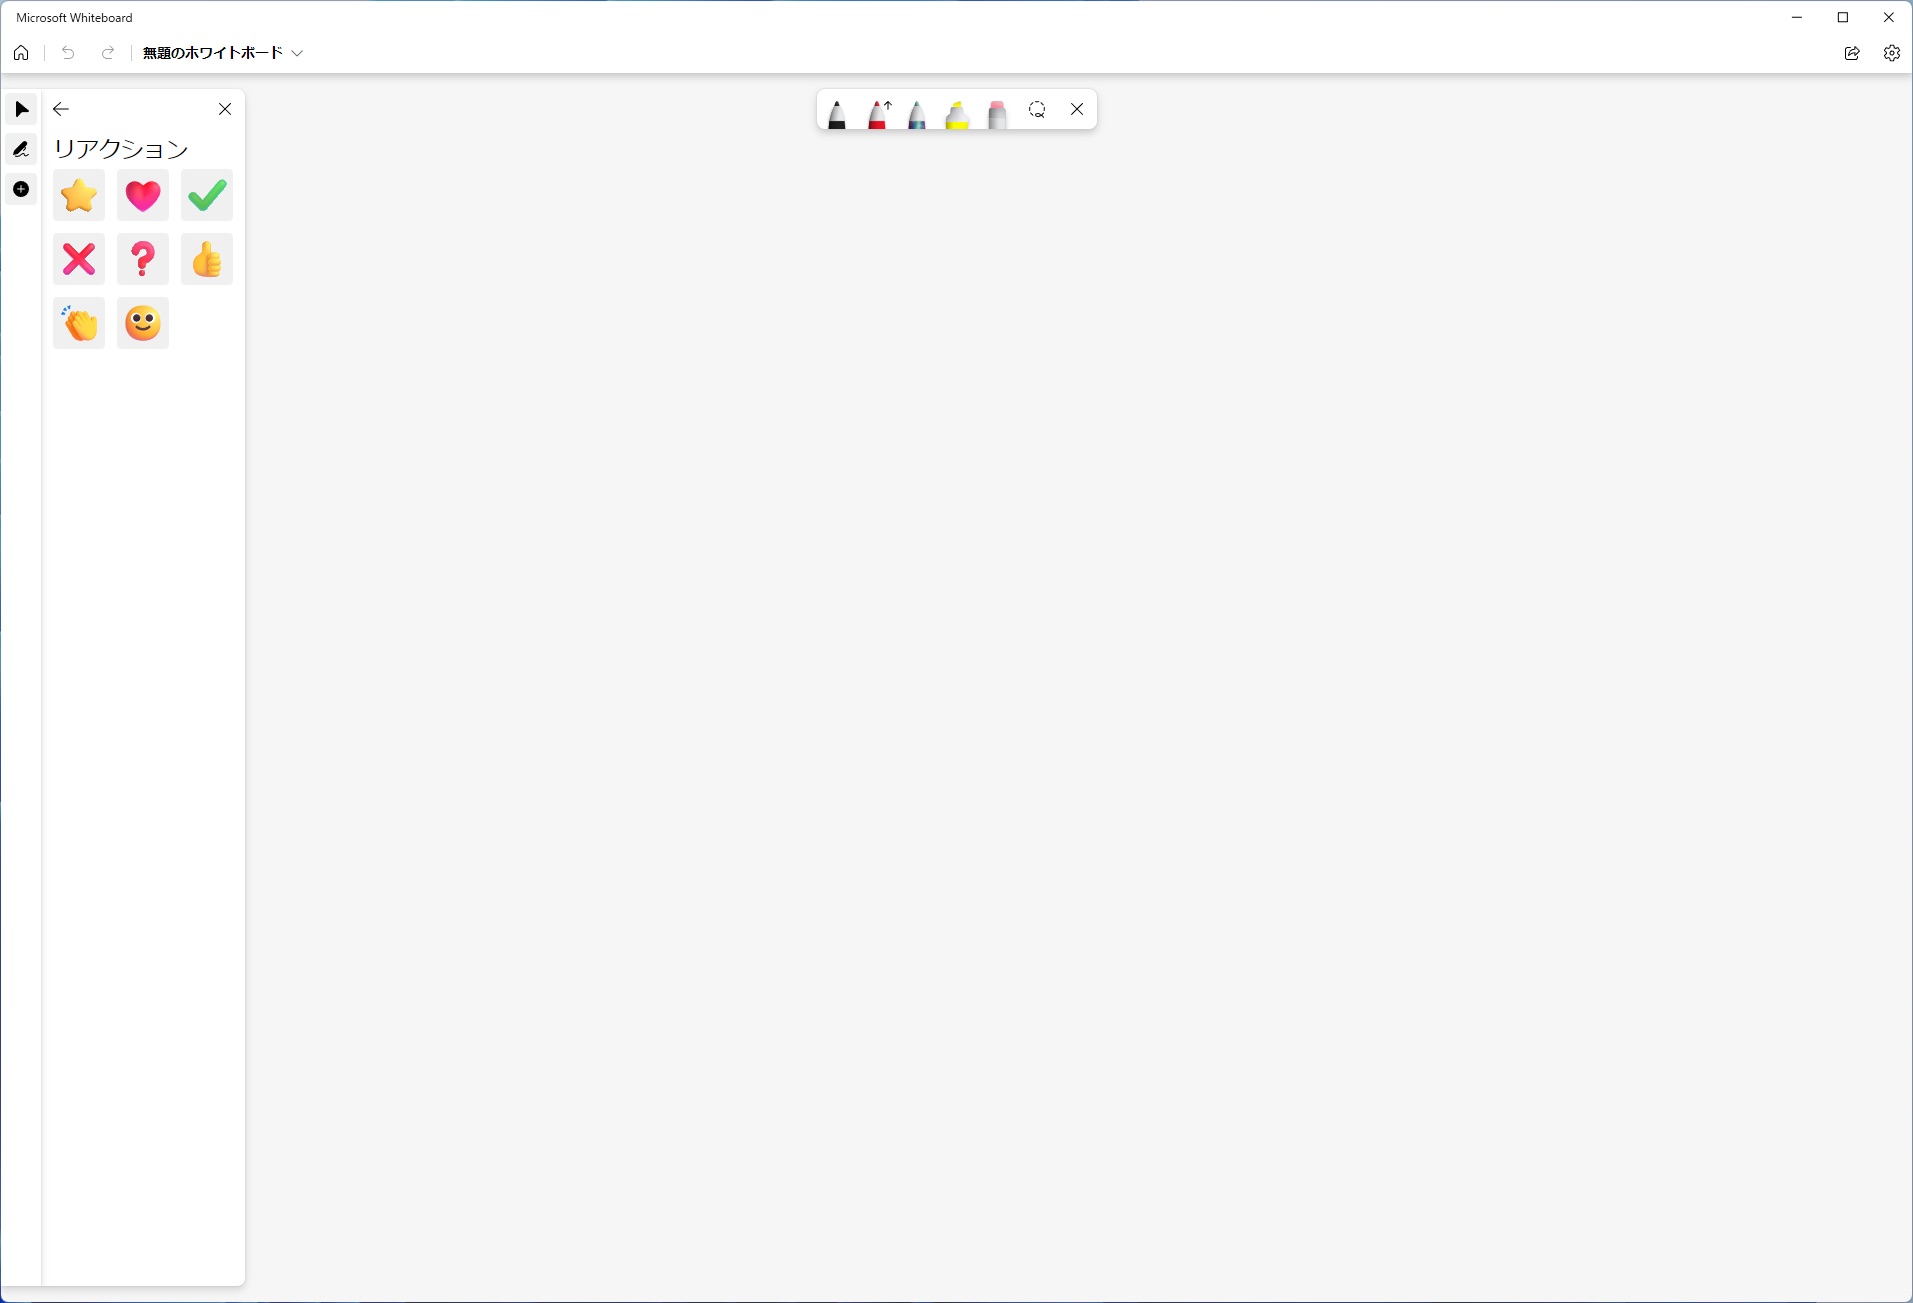Select the black pen
The width and height of the screenshot is (1913, 1303).
pyautogui.click(x=837, y=113)
